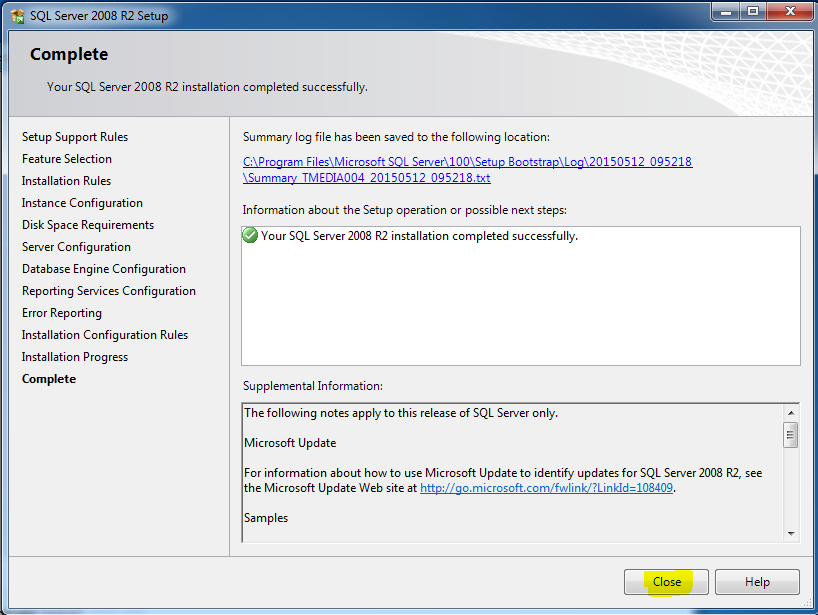Screen dimensions: 818x615
Task: Select the Installation Rules step
Action: point(66,180)
